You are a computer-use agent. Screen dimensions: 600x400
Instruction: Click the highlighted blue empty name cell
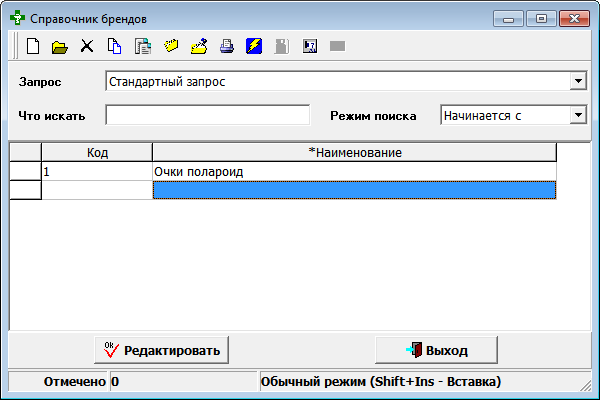[x=355, y=190]
